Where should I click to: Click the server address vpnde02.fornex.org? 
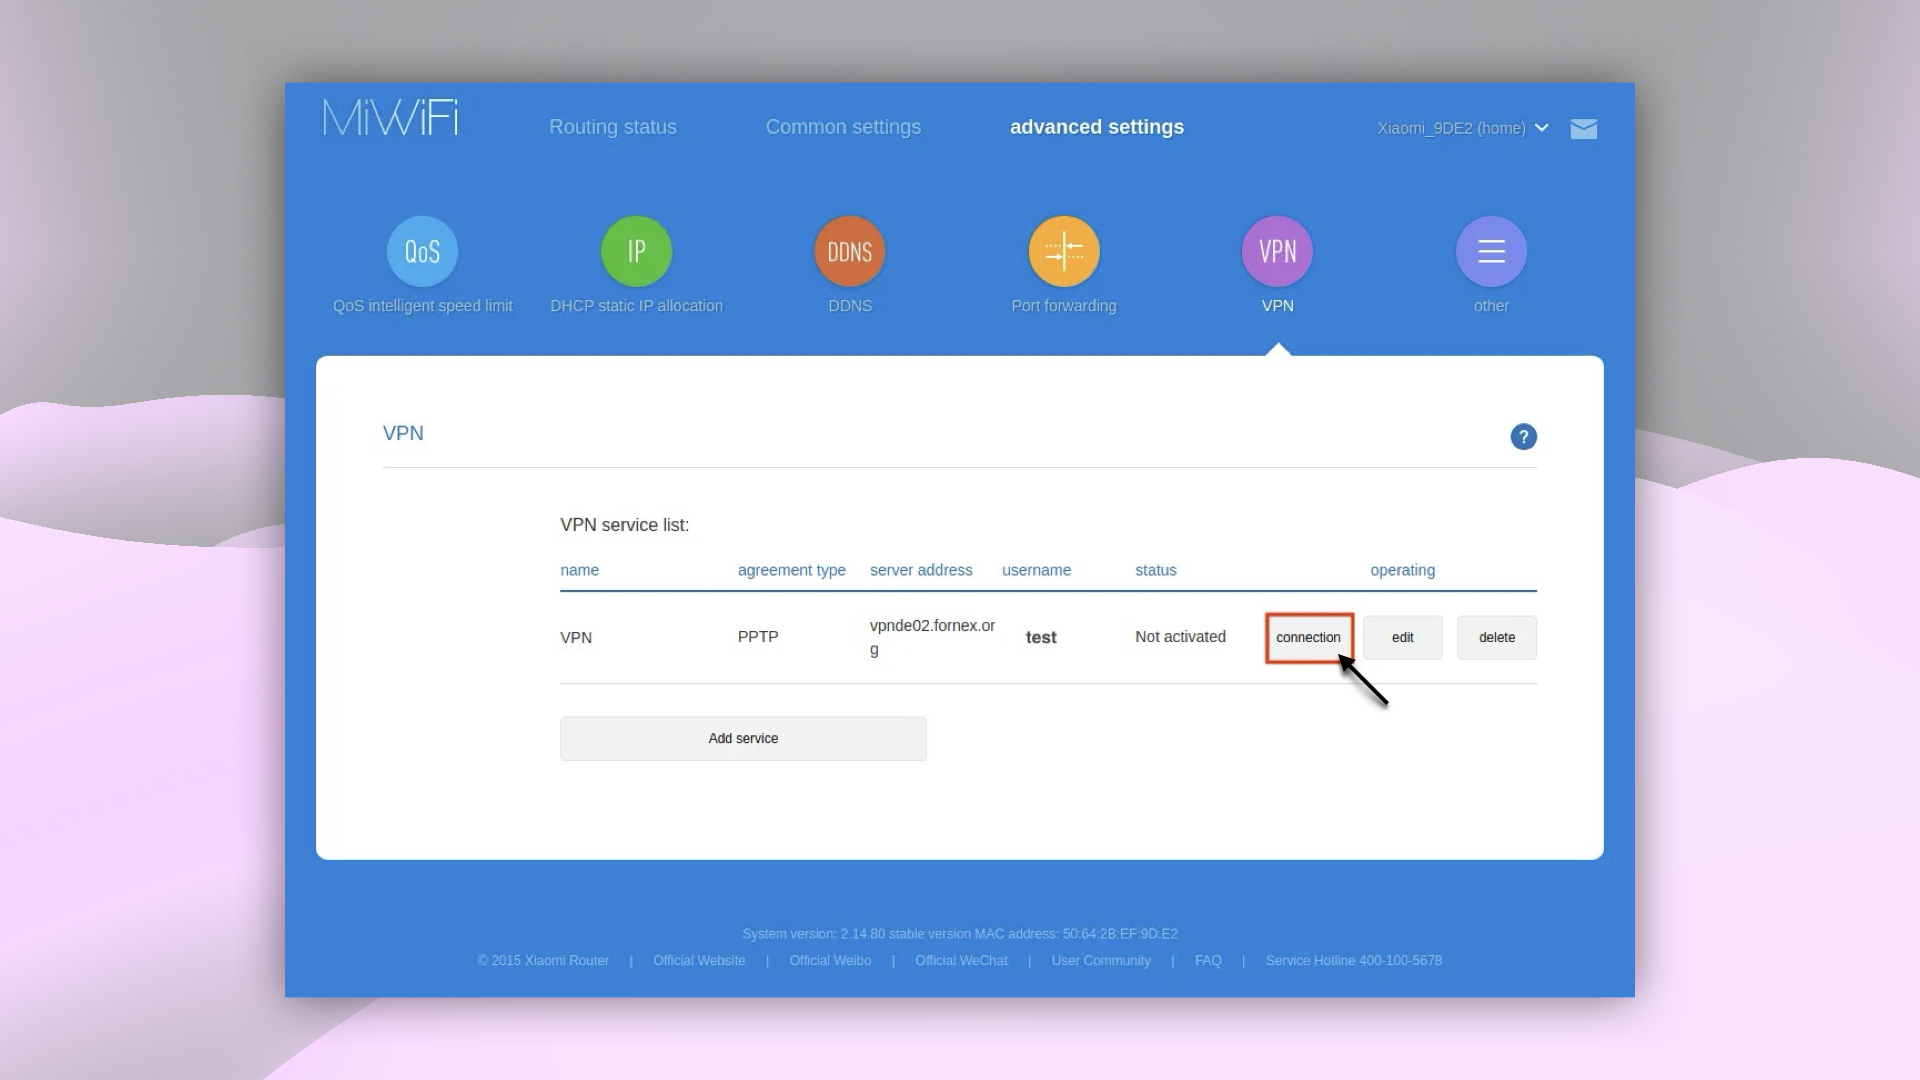(932, 637)
